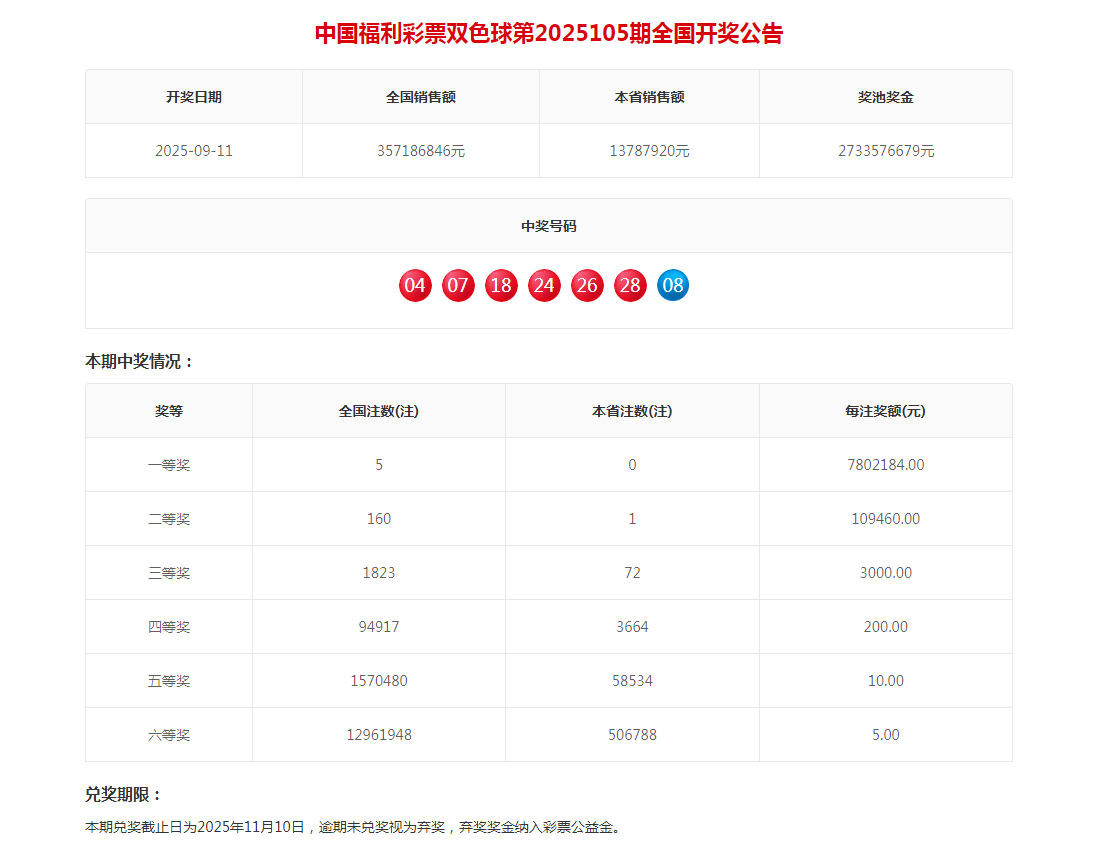Click the 兑奖期限 heading
The height and width of the screenshot is (861, 1096).
(123, 795)
